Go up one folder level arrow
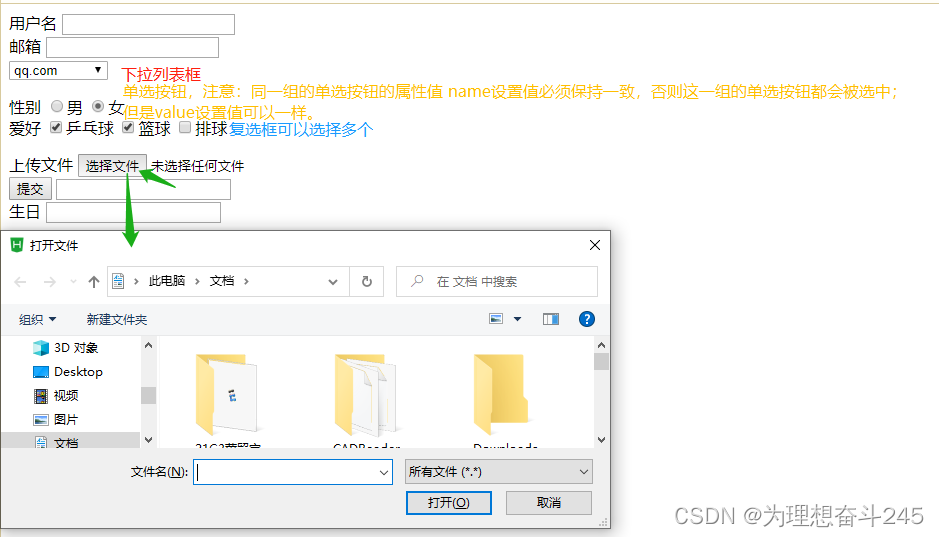 [93, 281]
